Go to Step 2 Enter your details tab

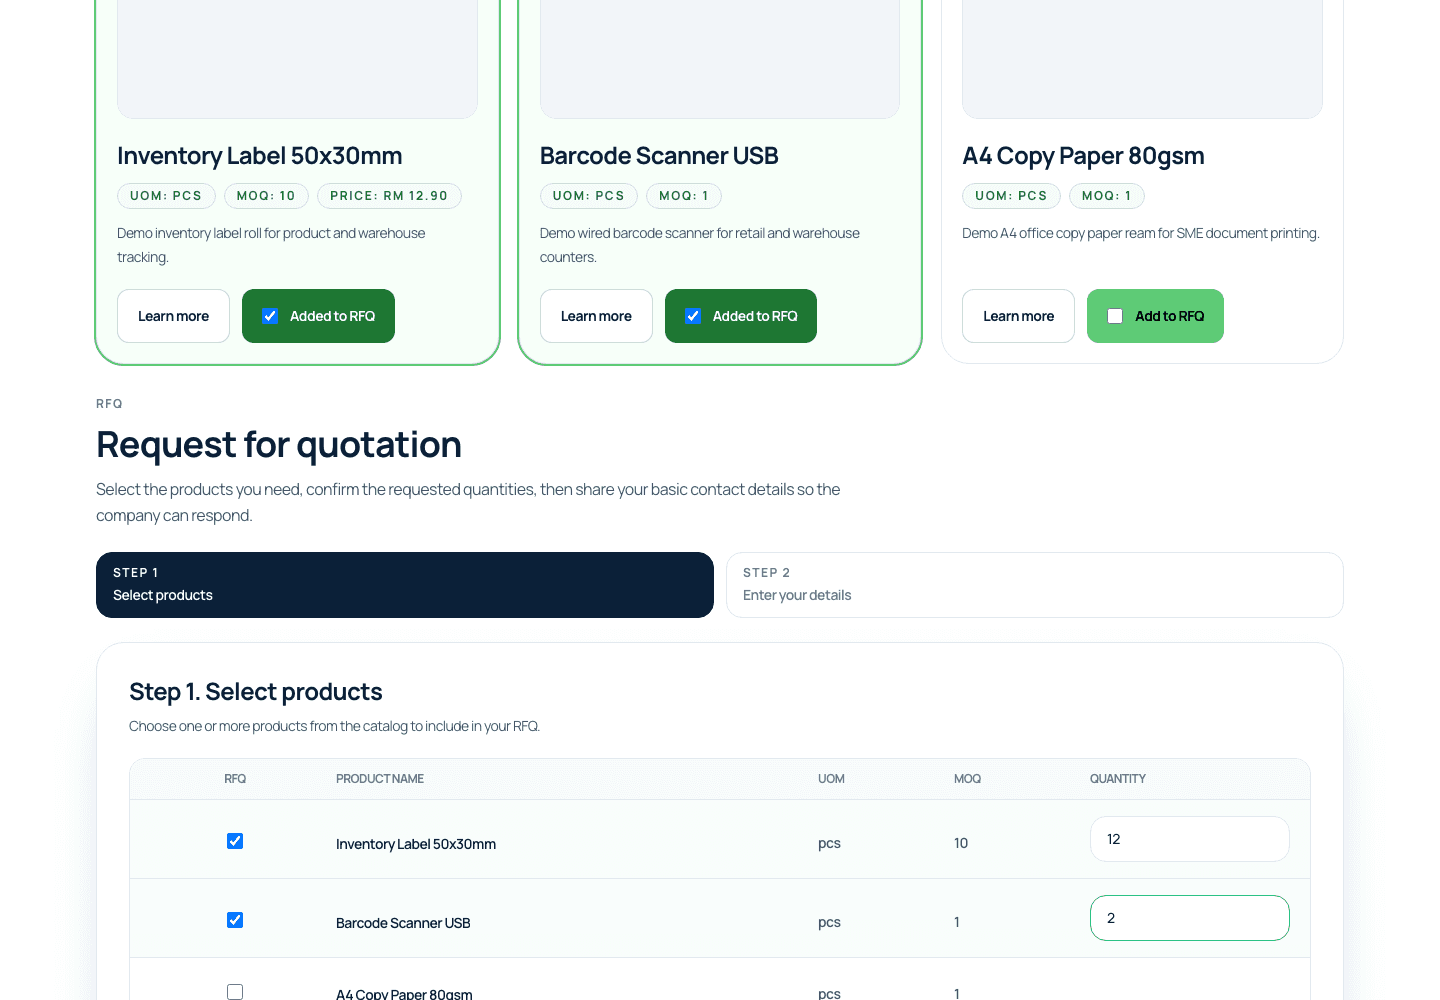coord(1035,585)
